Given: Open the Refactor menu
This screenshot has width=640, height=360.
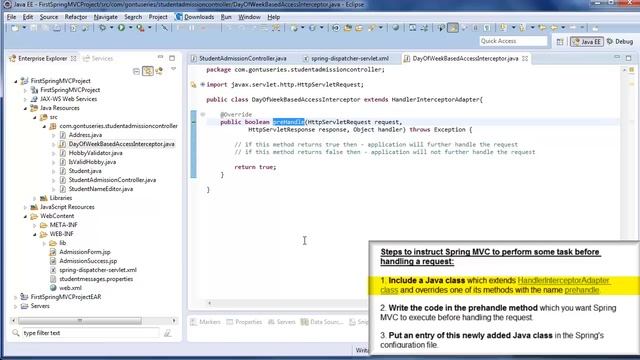Looking at the screenshot, I should tap(76, 17).
